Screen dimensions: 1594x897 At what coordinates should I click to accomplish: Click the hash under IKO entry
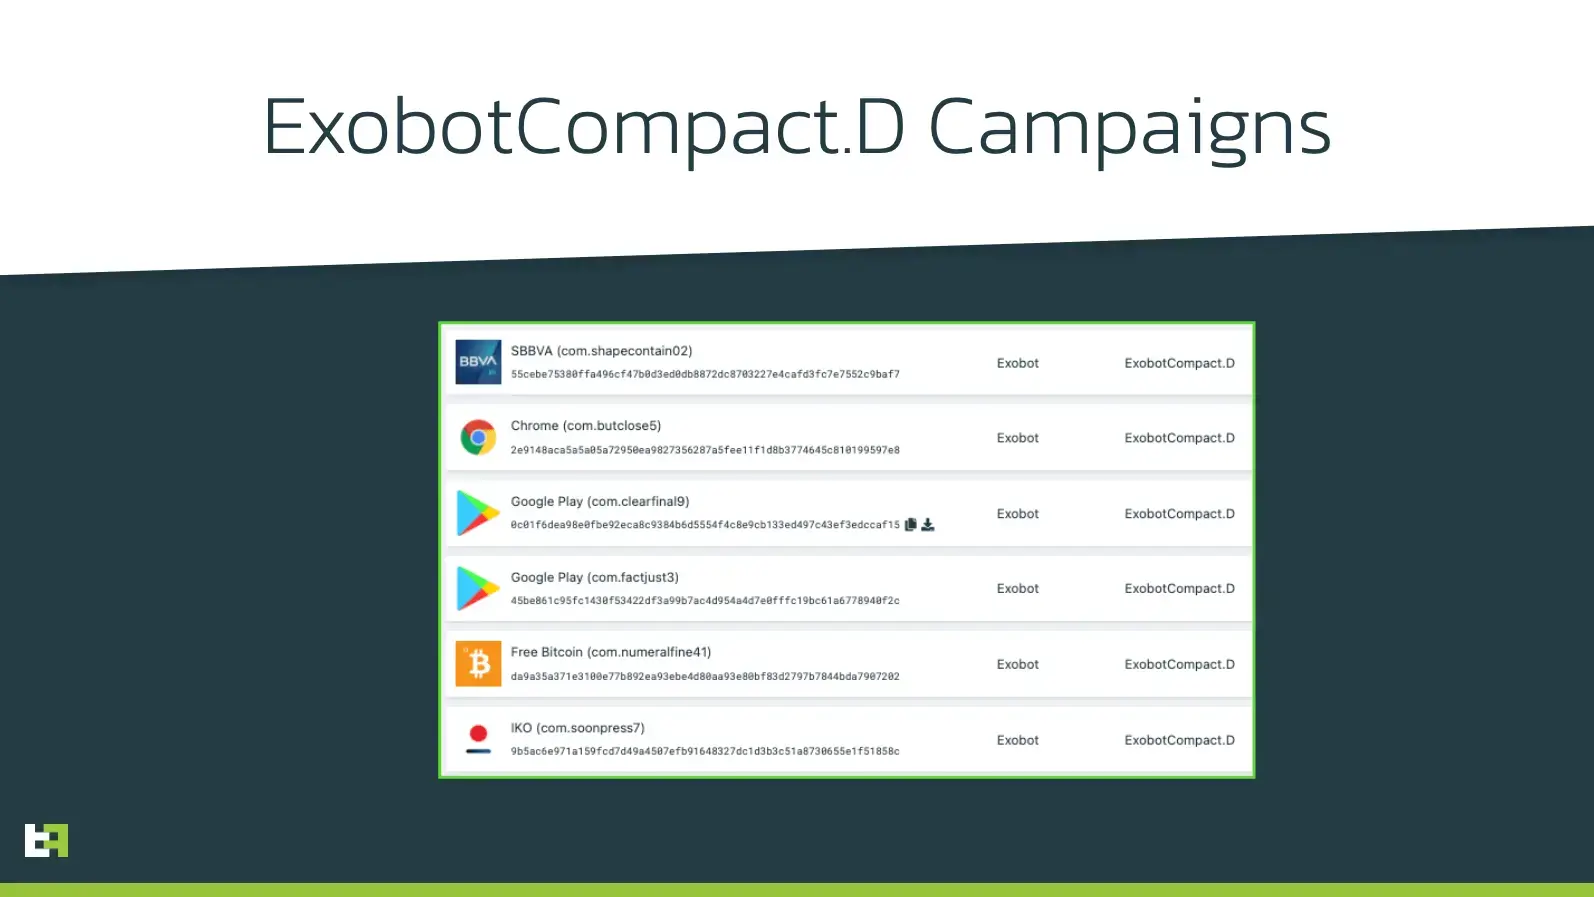click(705, 751)
